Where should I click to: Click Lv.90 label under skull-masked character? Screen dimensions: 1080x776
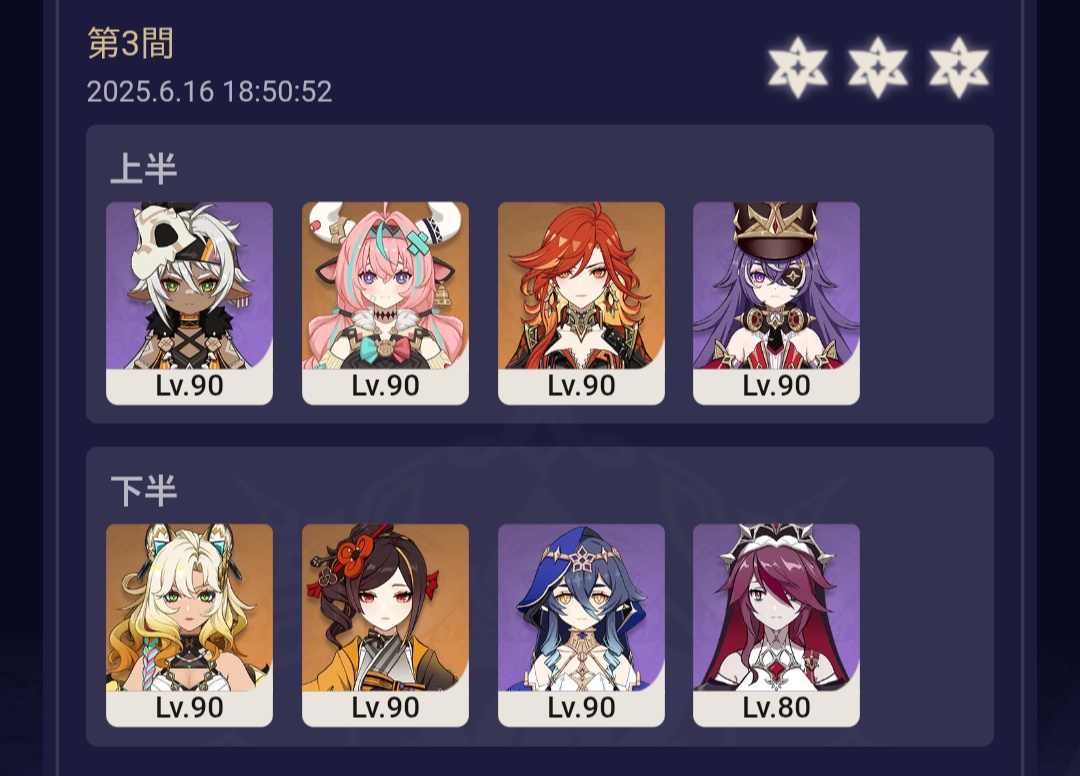tap(189, 386)
